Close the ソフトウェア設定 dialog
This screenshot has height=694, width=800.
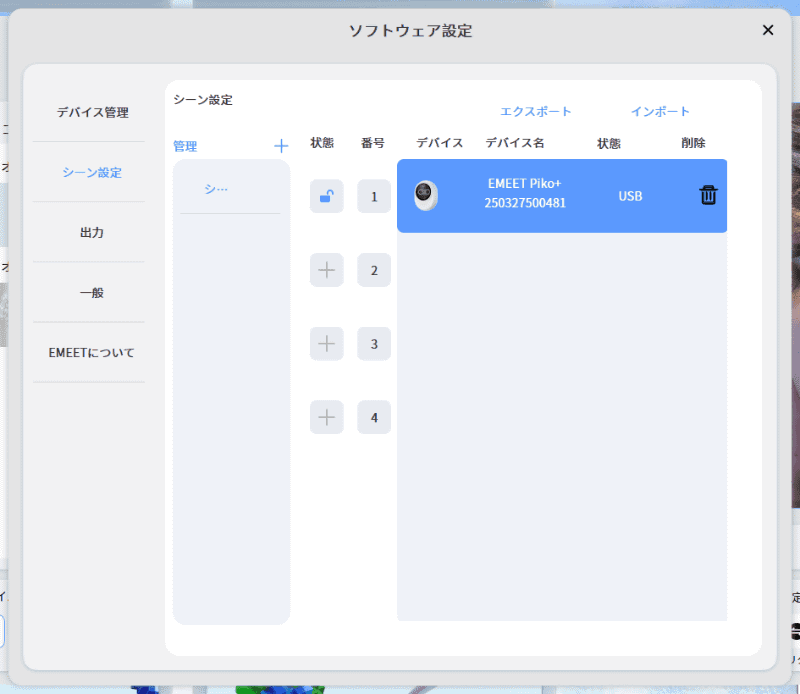pyautogui.click(x=768, y=30)
